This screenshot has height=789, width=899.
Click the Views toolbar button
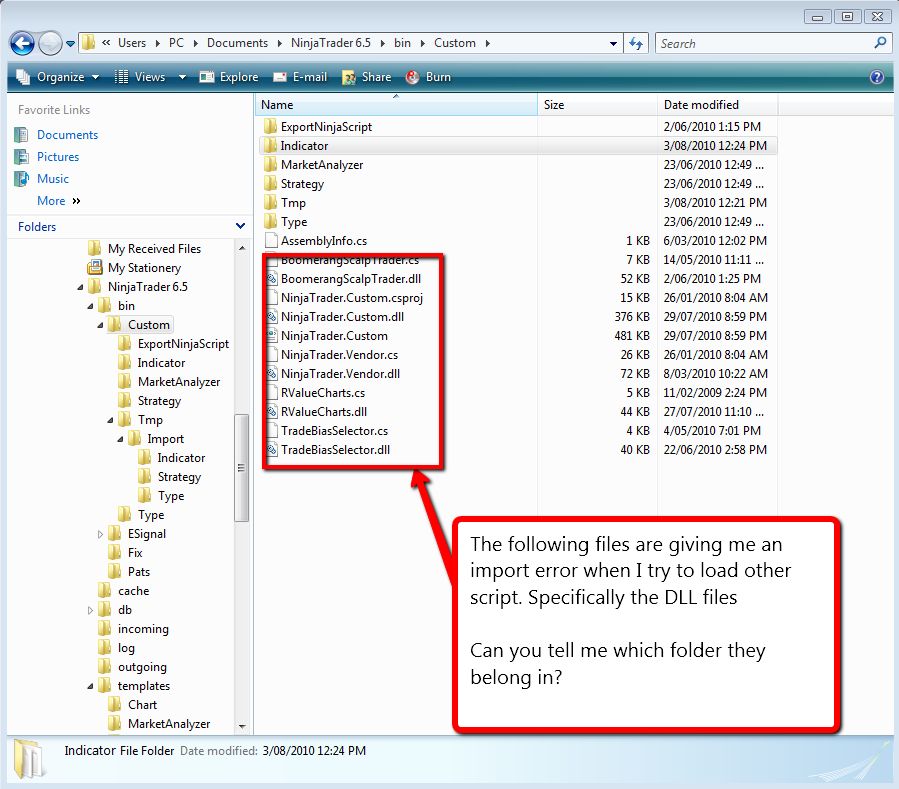pyautogui.click(x=140, y=77)
